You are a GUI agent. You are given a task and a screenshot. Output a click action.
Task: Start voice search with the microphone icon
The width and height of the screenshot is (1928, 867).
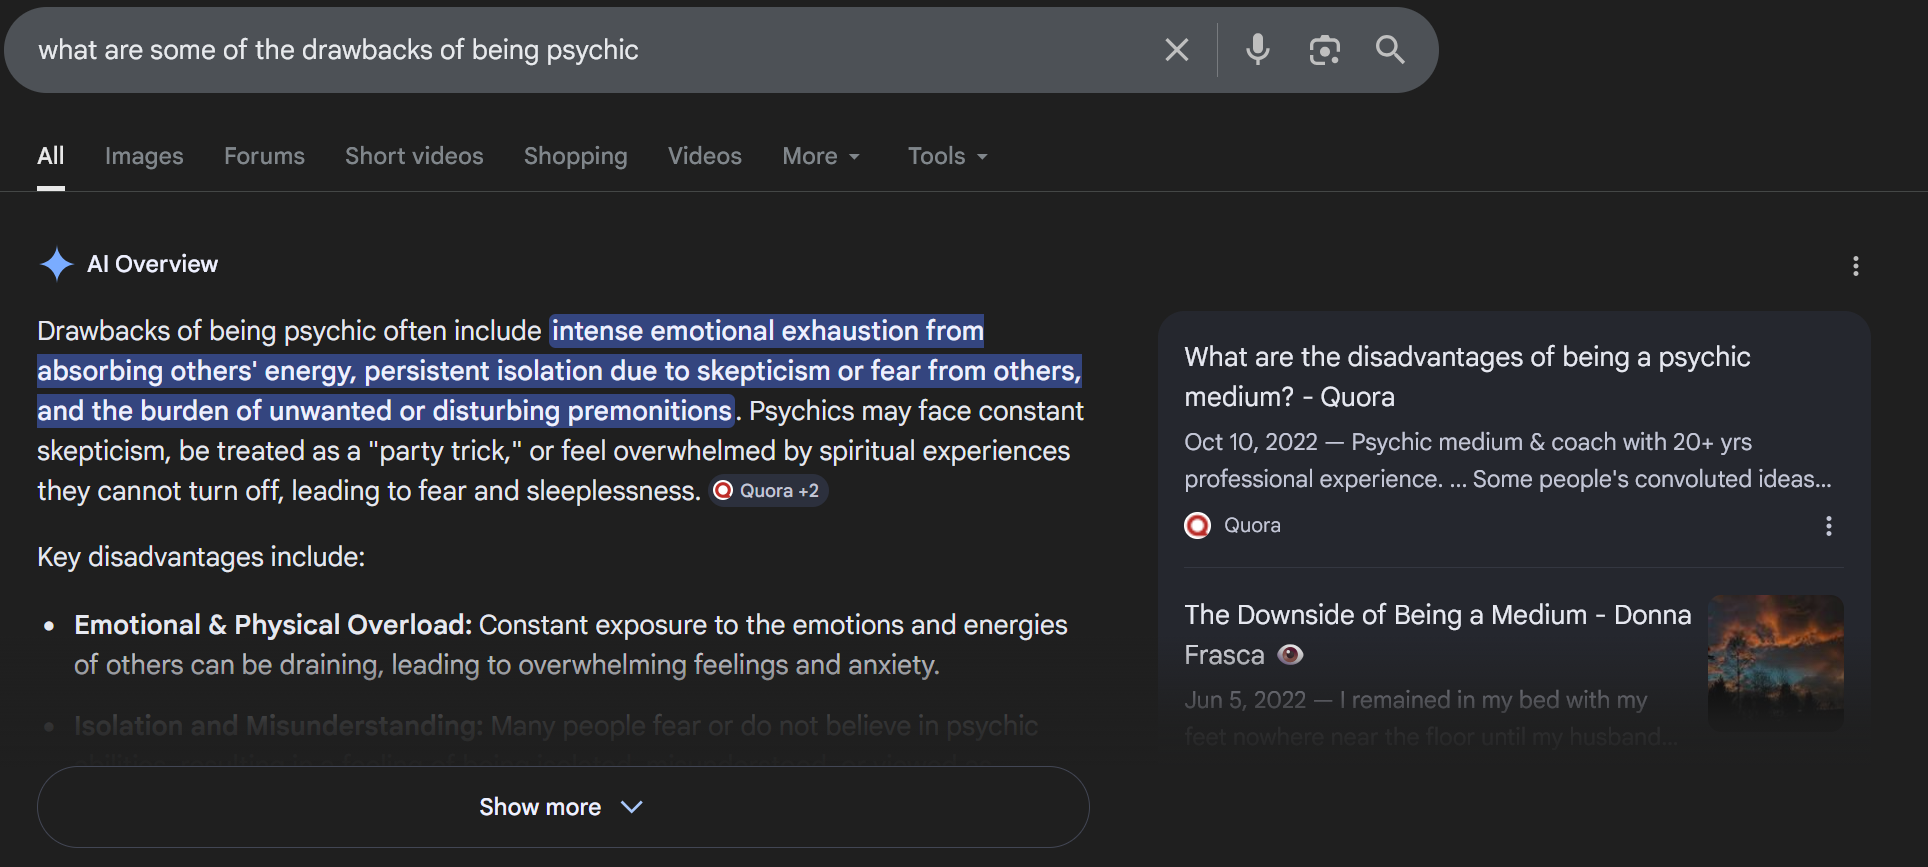pos(1257,50)
